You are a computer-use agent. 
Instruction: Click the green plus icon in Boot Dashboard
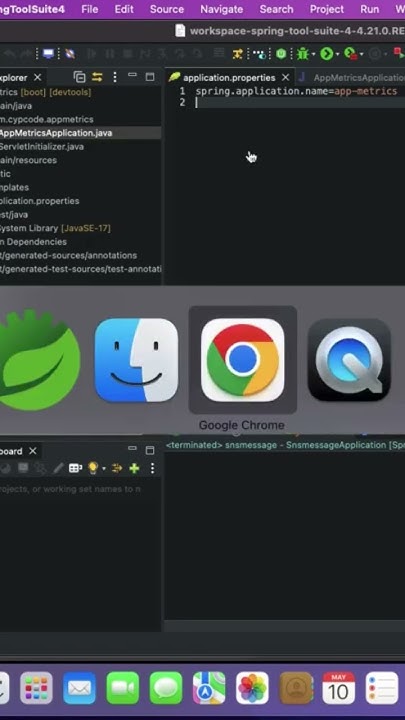pos(134,468)
